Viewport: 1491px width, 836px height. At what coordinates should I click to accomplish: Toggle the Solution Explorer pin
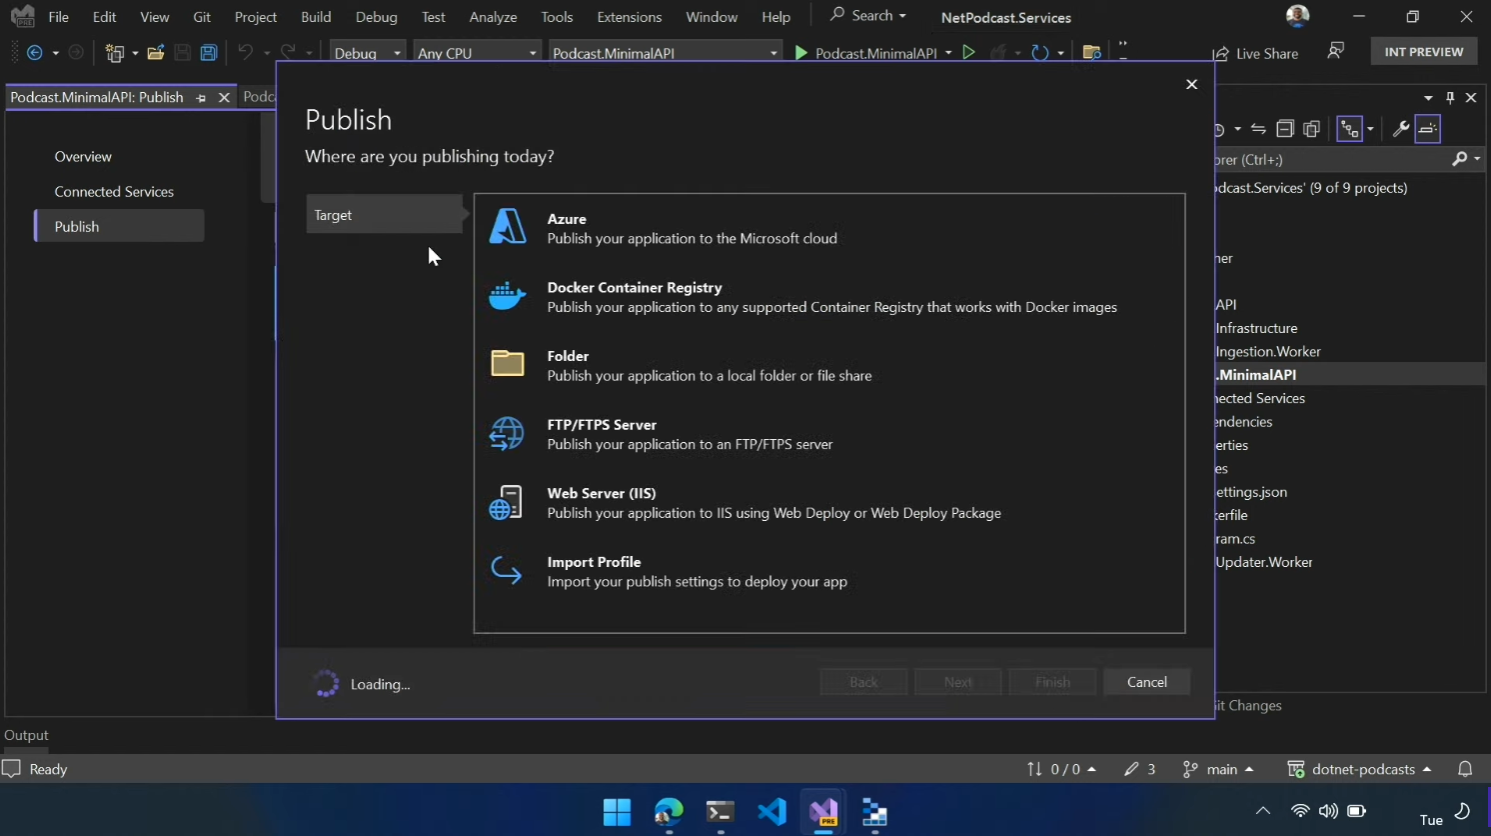pyautogui.click(x=1450, y=98)
